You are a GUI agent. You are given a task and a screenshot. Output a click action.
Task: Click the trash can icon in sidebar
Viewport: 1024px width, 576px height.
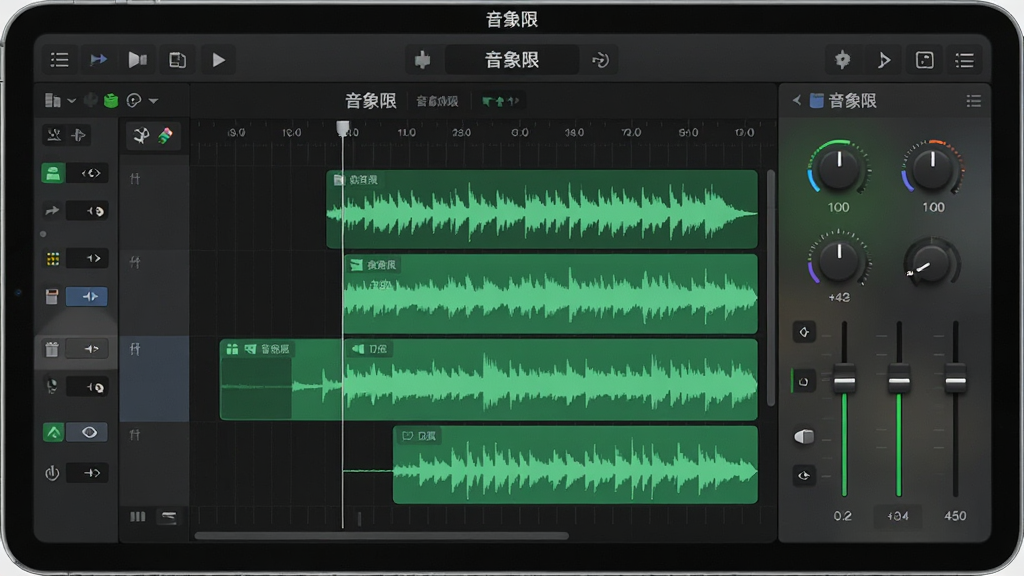[52, 349]
